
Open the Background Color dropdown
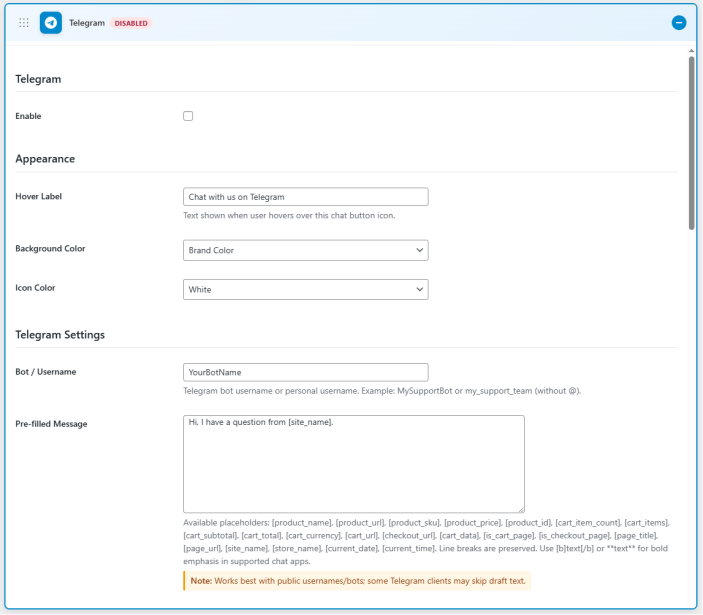pos(306,250)
